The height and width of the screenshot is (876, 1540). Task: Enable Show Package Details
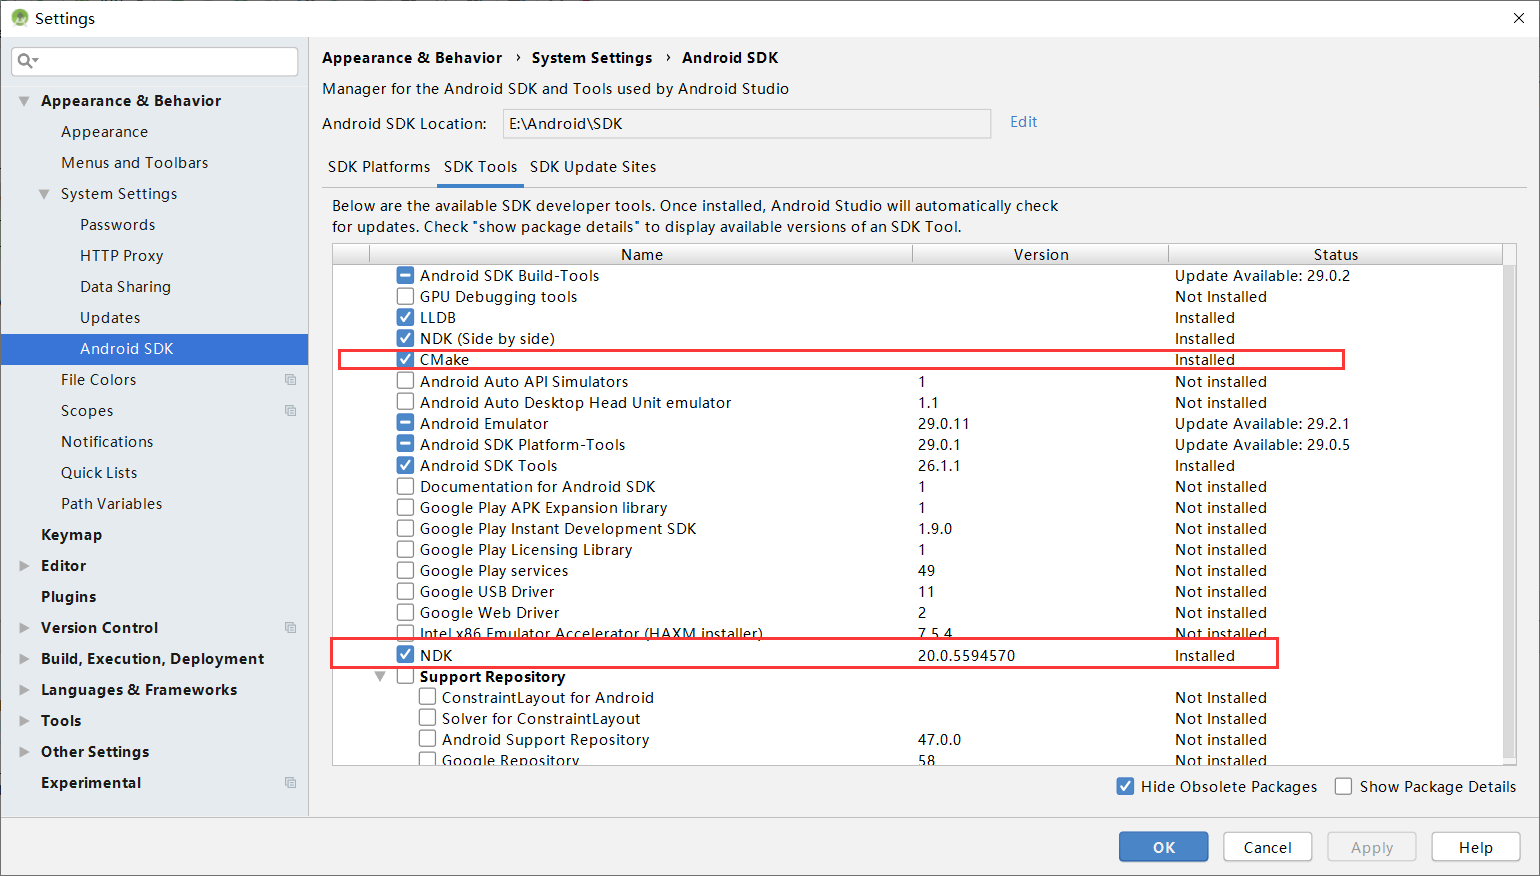pyautogui.click(x=1343, y=786)
